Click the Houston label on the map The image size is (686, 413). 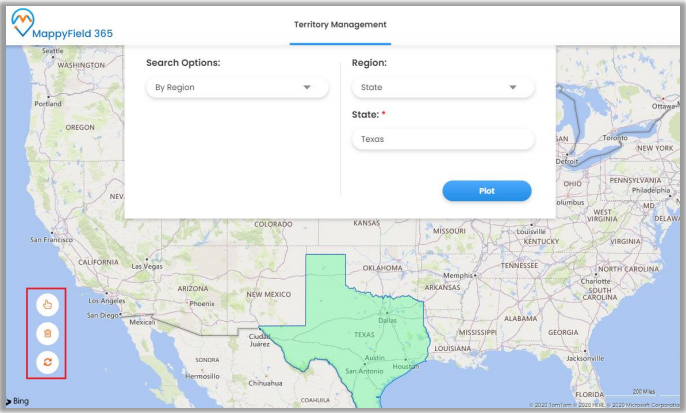point(405,366)
